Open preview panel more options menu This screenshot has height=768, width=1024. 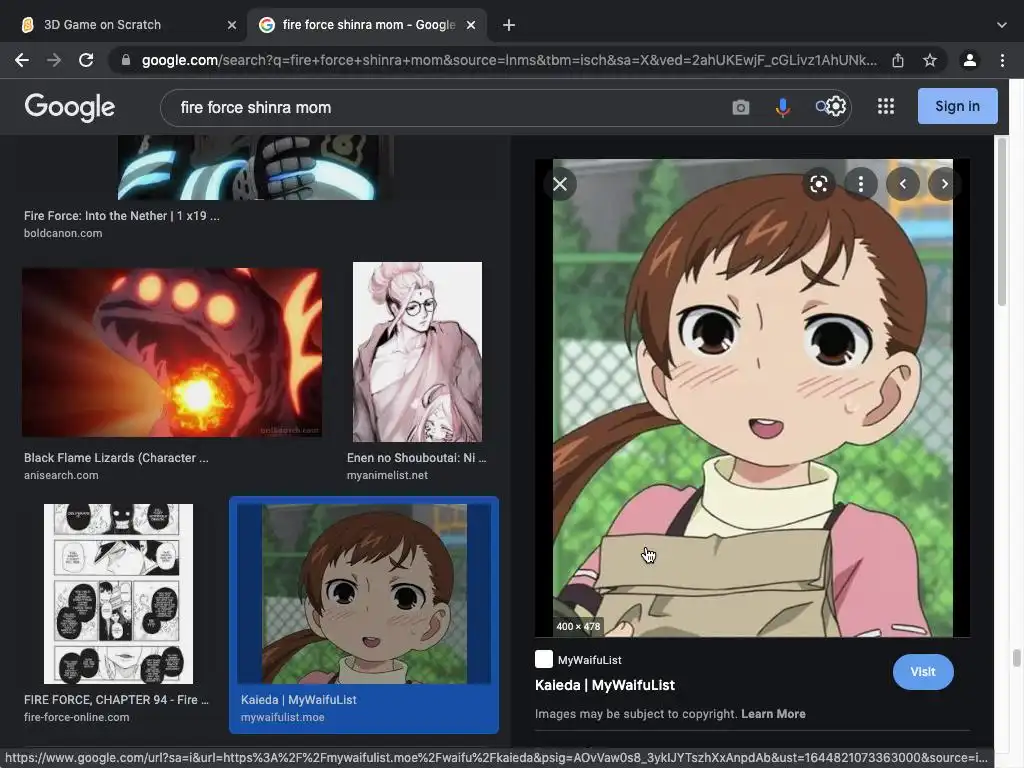pyautogui.click(x=861, y=184)
